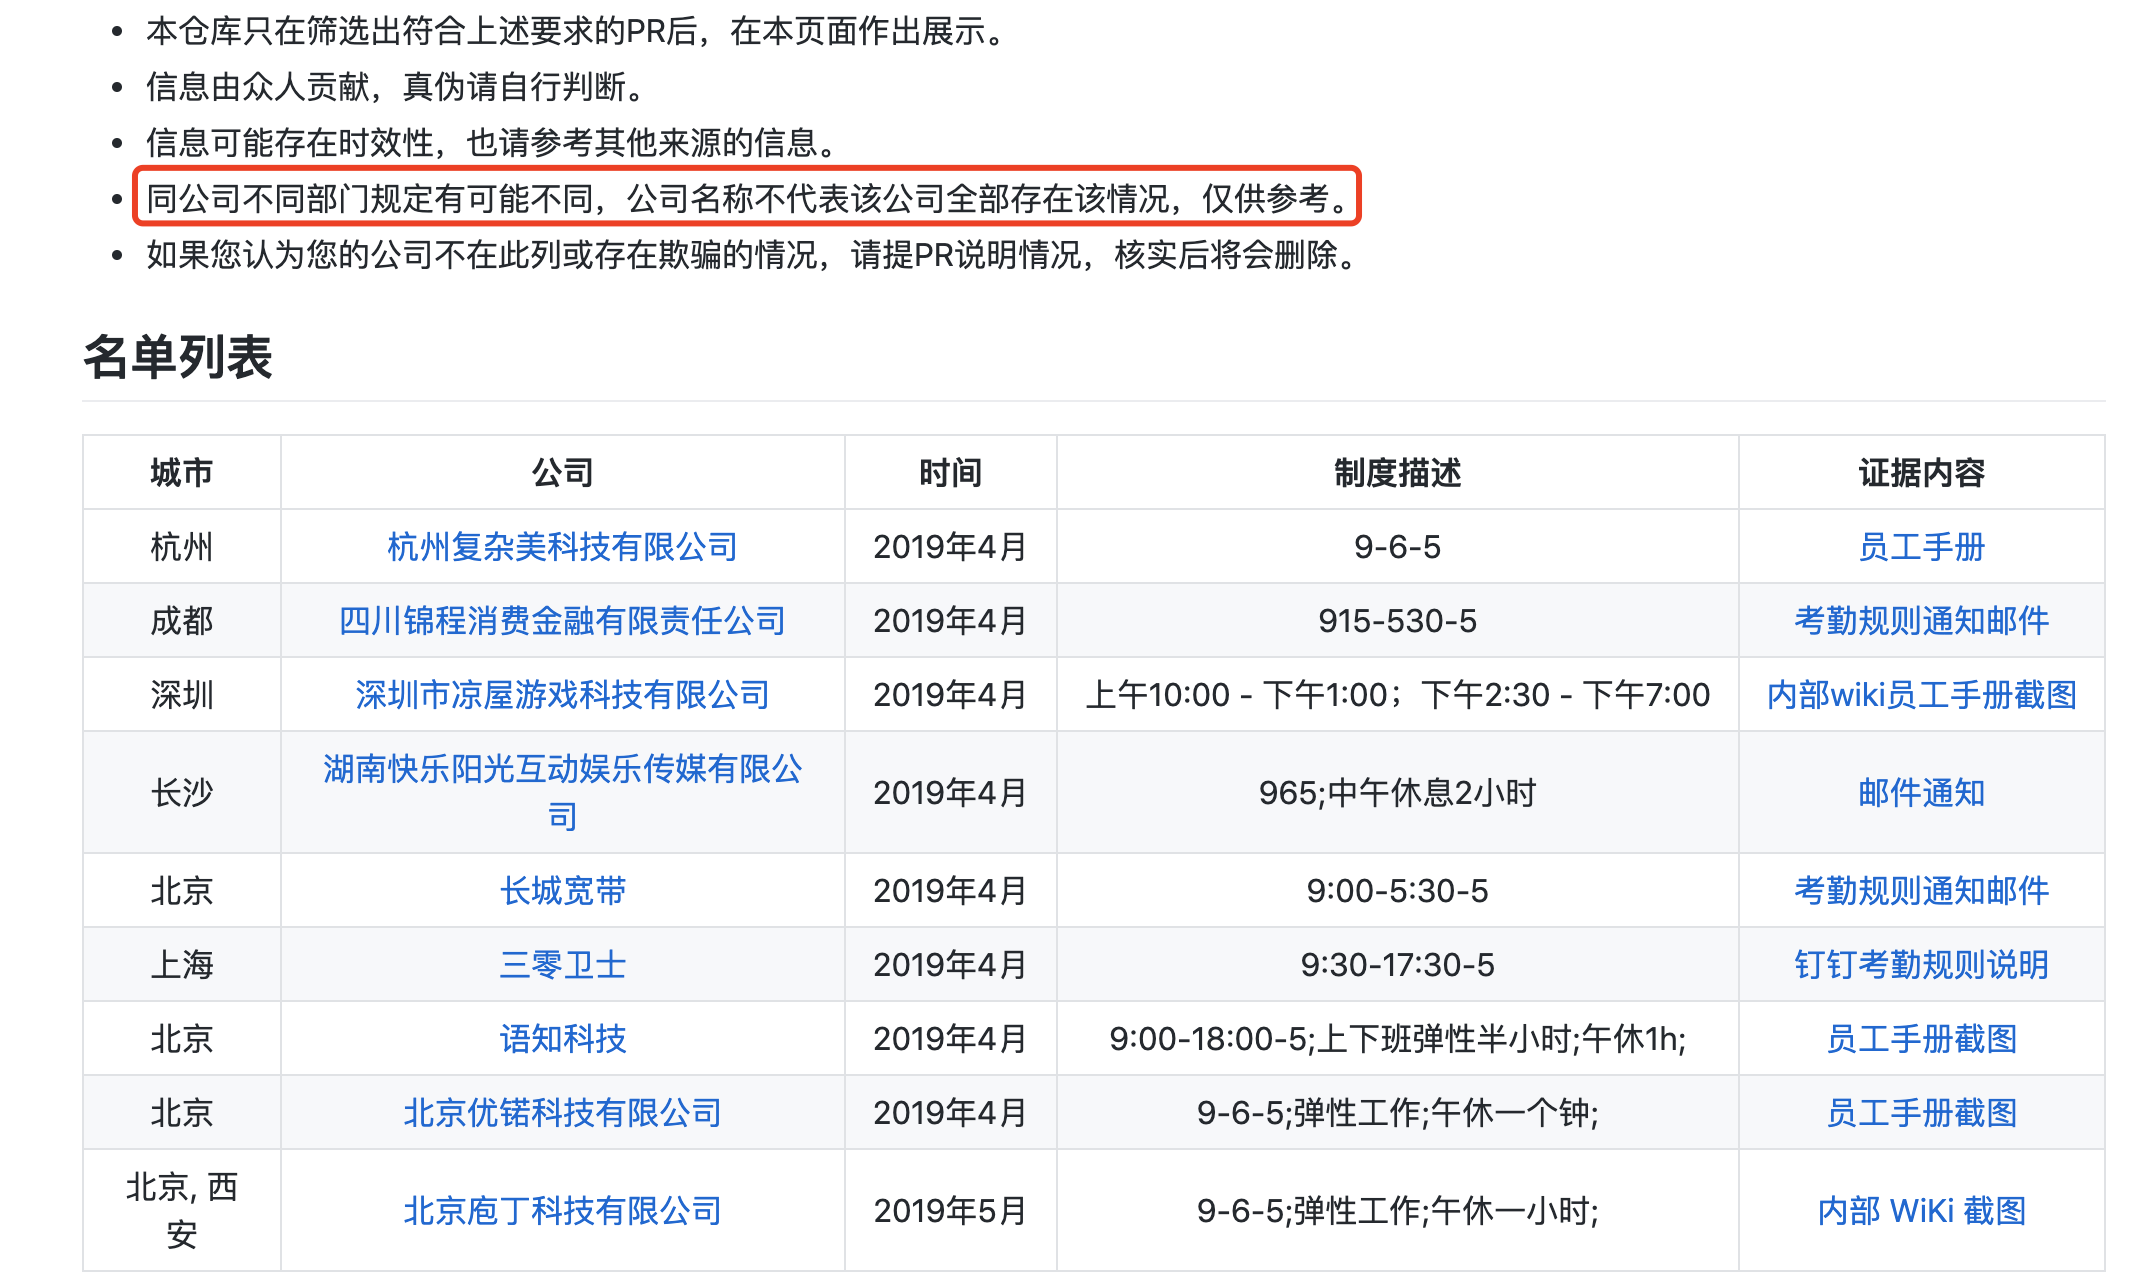Image resolution: width=2148 pixels, height=1282 pixels.
Task: Click the 成都 city cell
Action: pyautogui.click(x=181, y=621)
